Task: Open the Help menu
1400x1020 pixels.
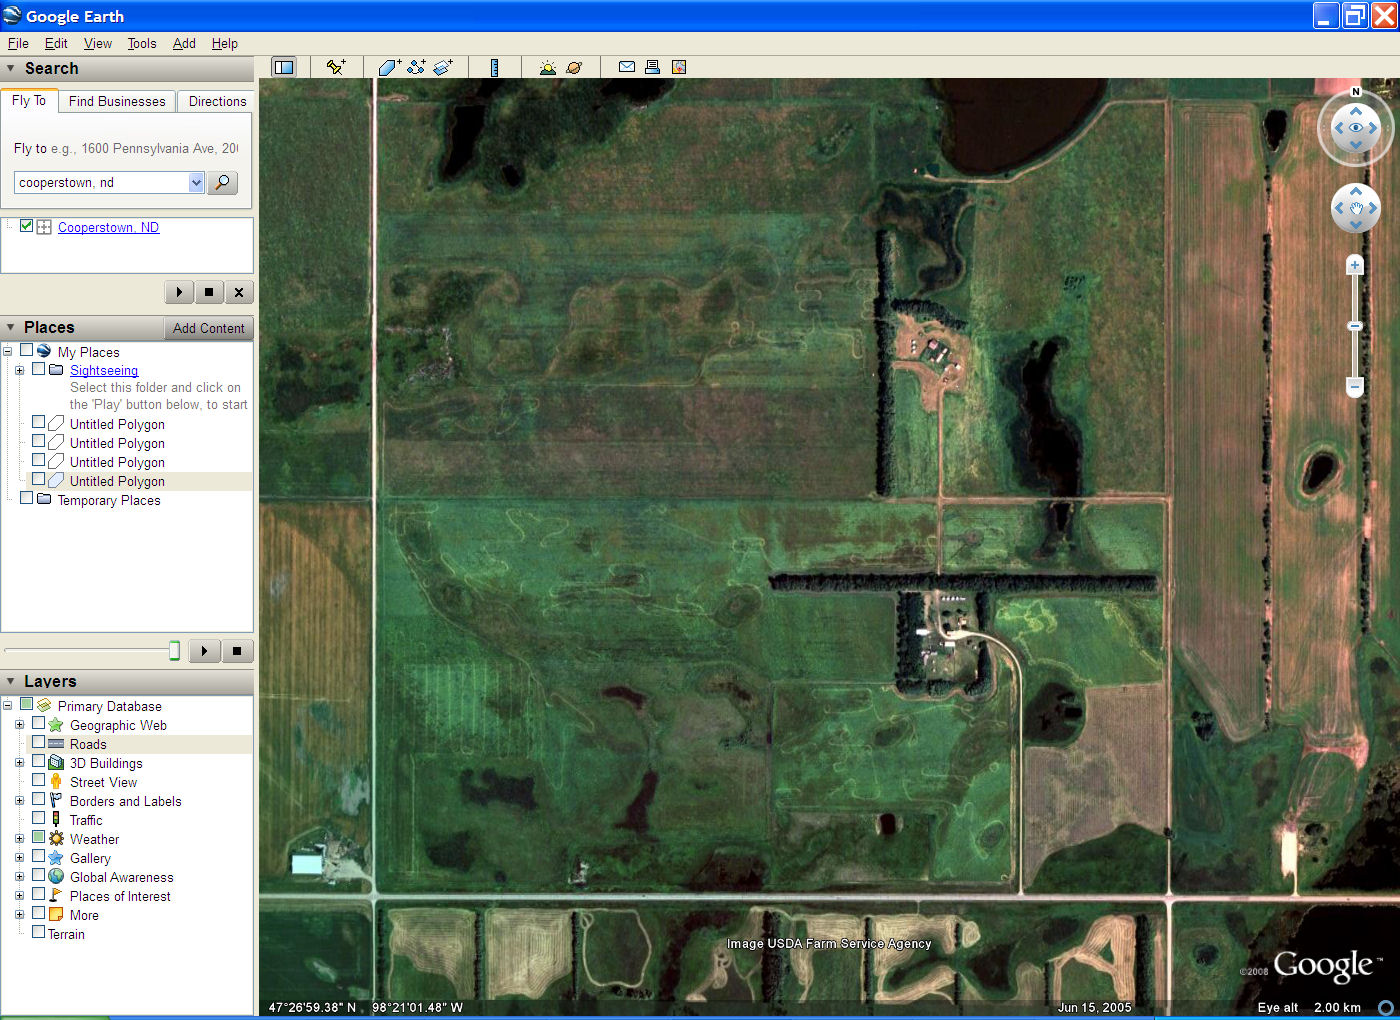Action: tap(225, 43)
